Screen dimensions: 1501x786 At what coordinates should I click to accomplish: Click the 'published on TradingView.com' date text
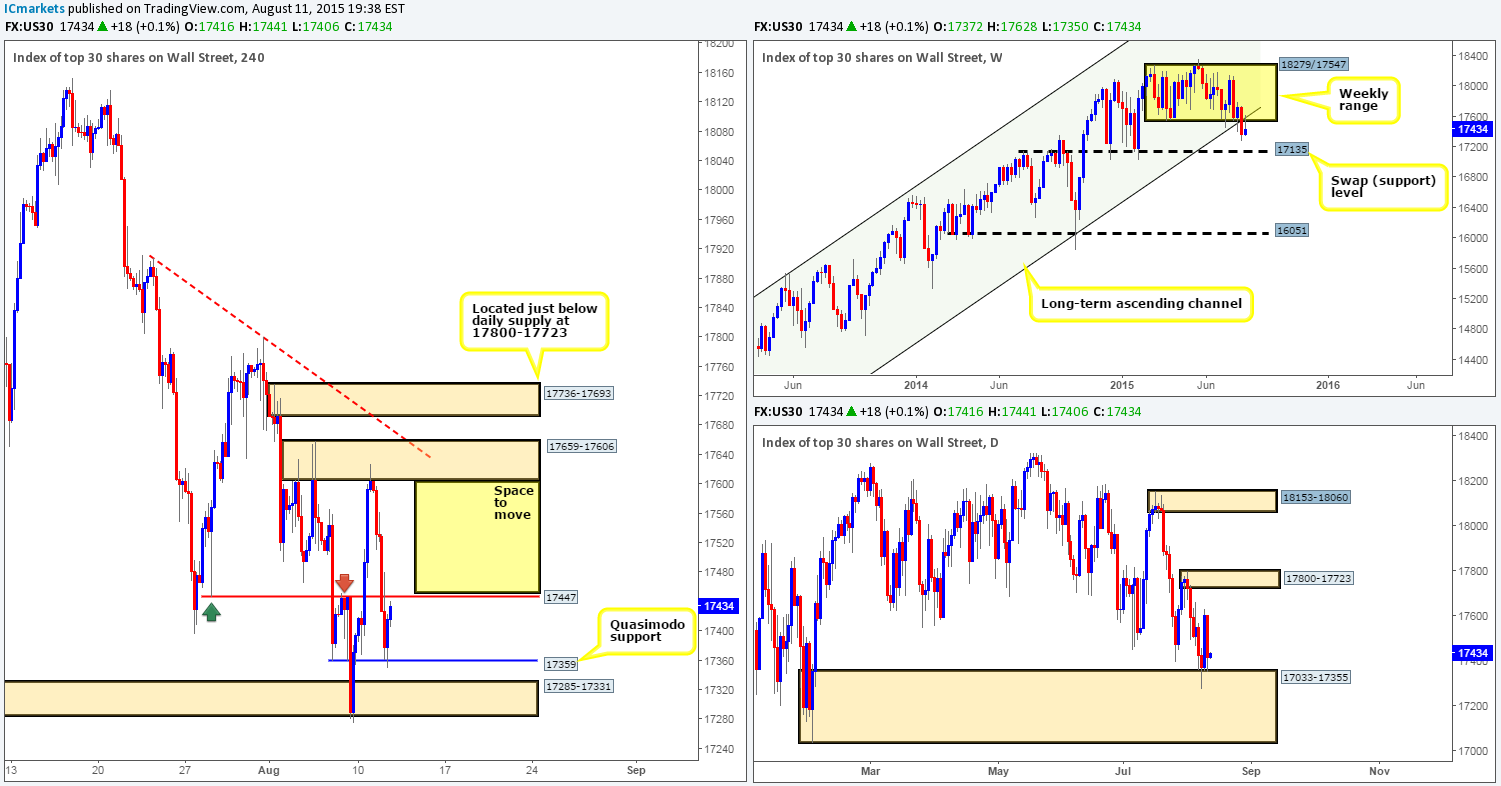pyautogui.click(x=236, y=10)
